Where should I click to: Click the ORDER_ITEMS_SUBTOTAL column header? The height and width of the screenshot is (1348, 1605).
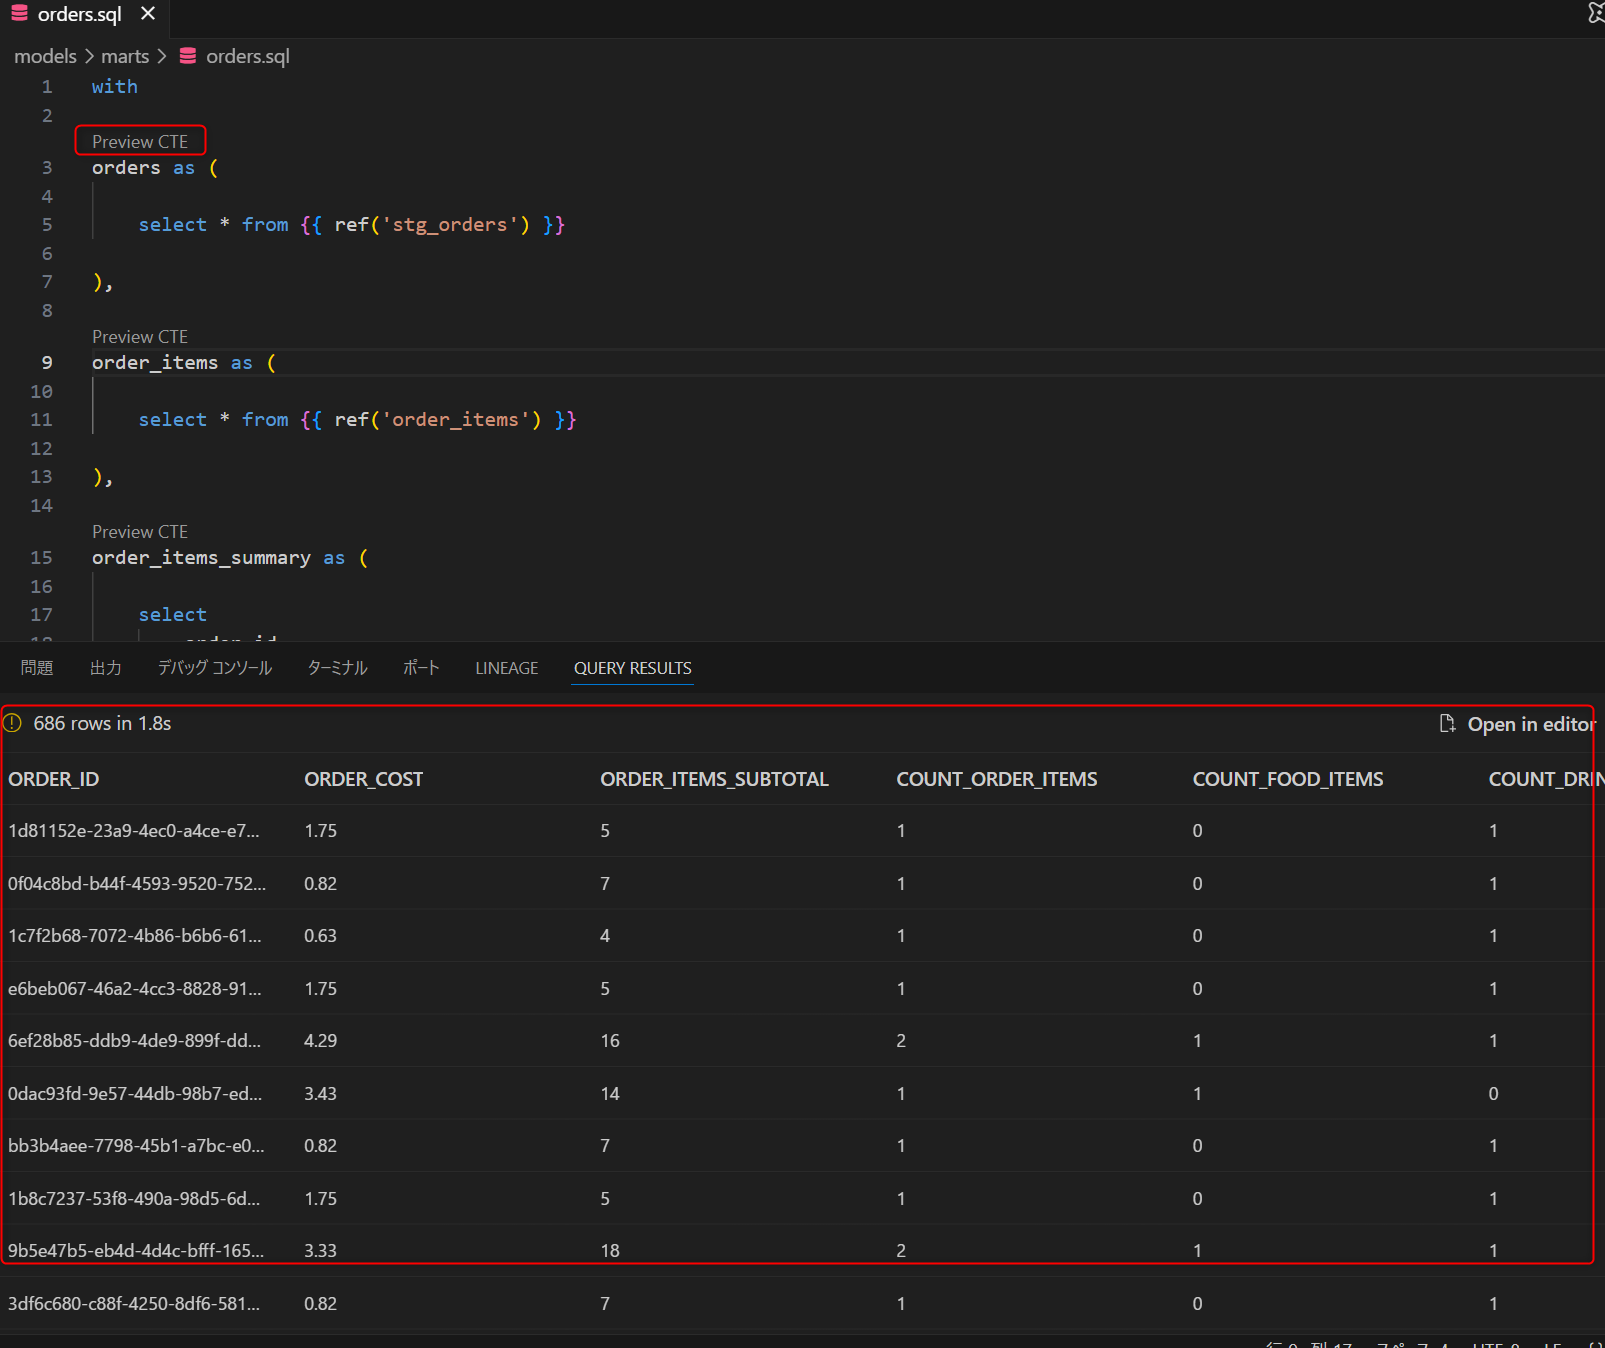point(714,779)
